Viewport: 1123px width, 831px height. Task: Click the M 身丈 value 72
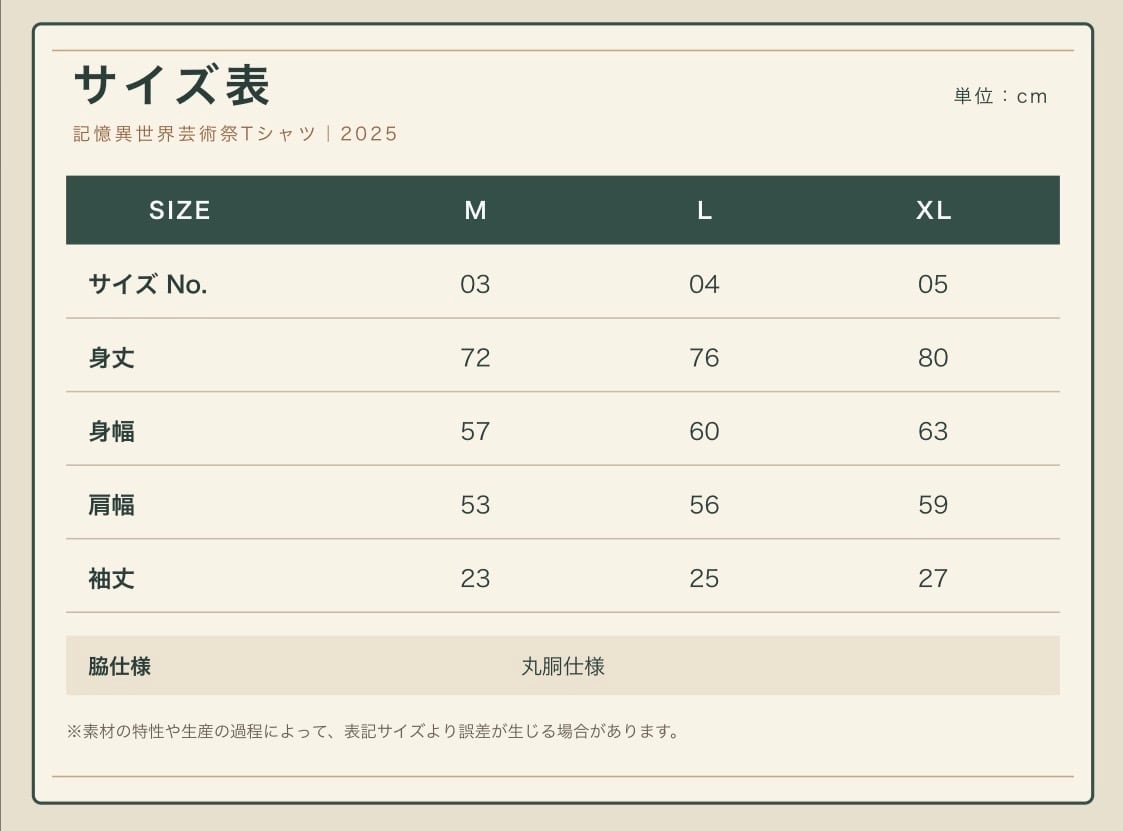(x=476, y=357)
